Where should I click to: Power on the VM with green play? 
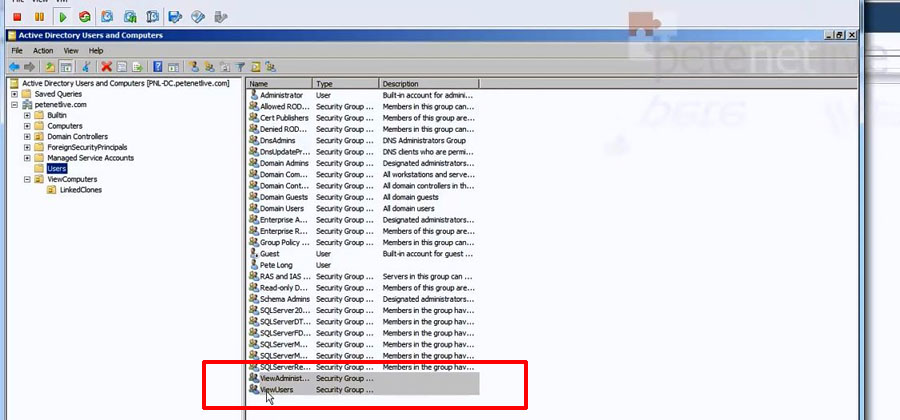[63, 17]
